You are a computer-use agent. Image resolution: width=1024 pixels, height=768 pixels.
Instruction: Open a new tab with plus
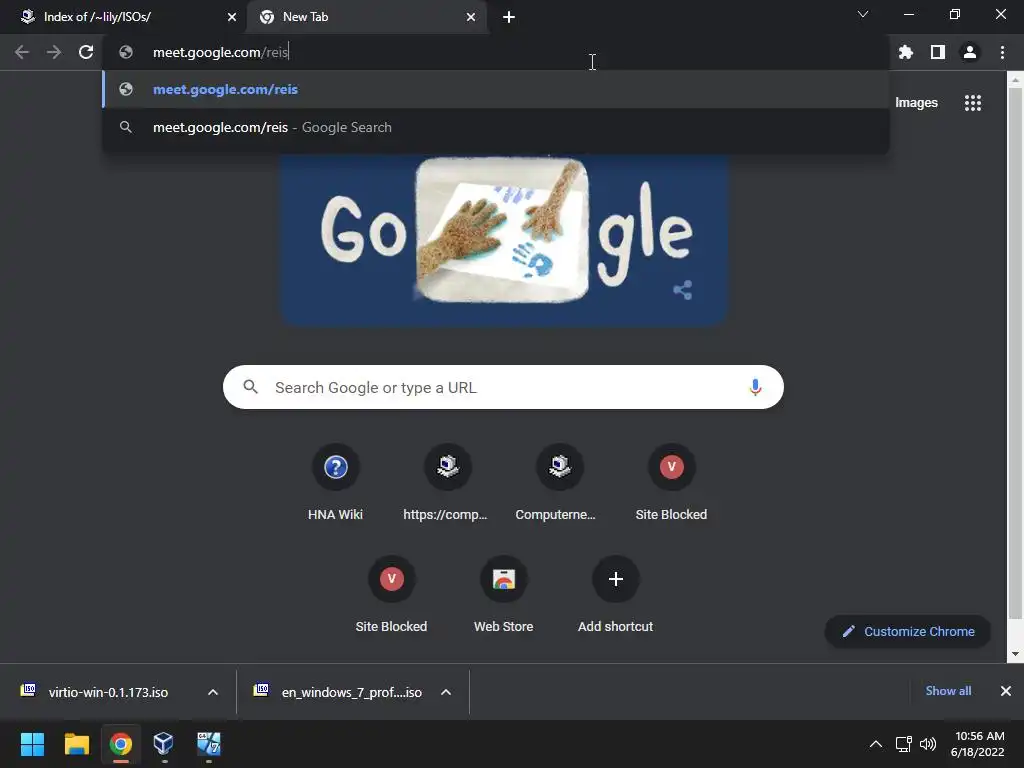[509, 17]
